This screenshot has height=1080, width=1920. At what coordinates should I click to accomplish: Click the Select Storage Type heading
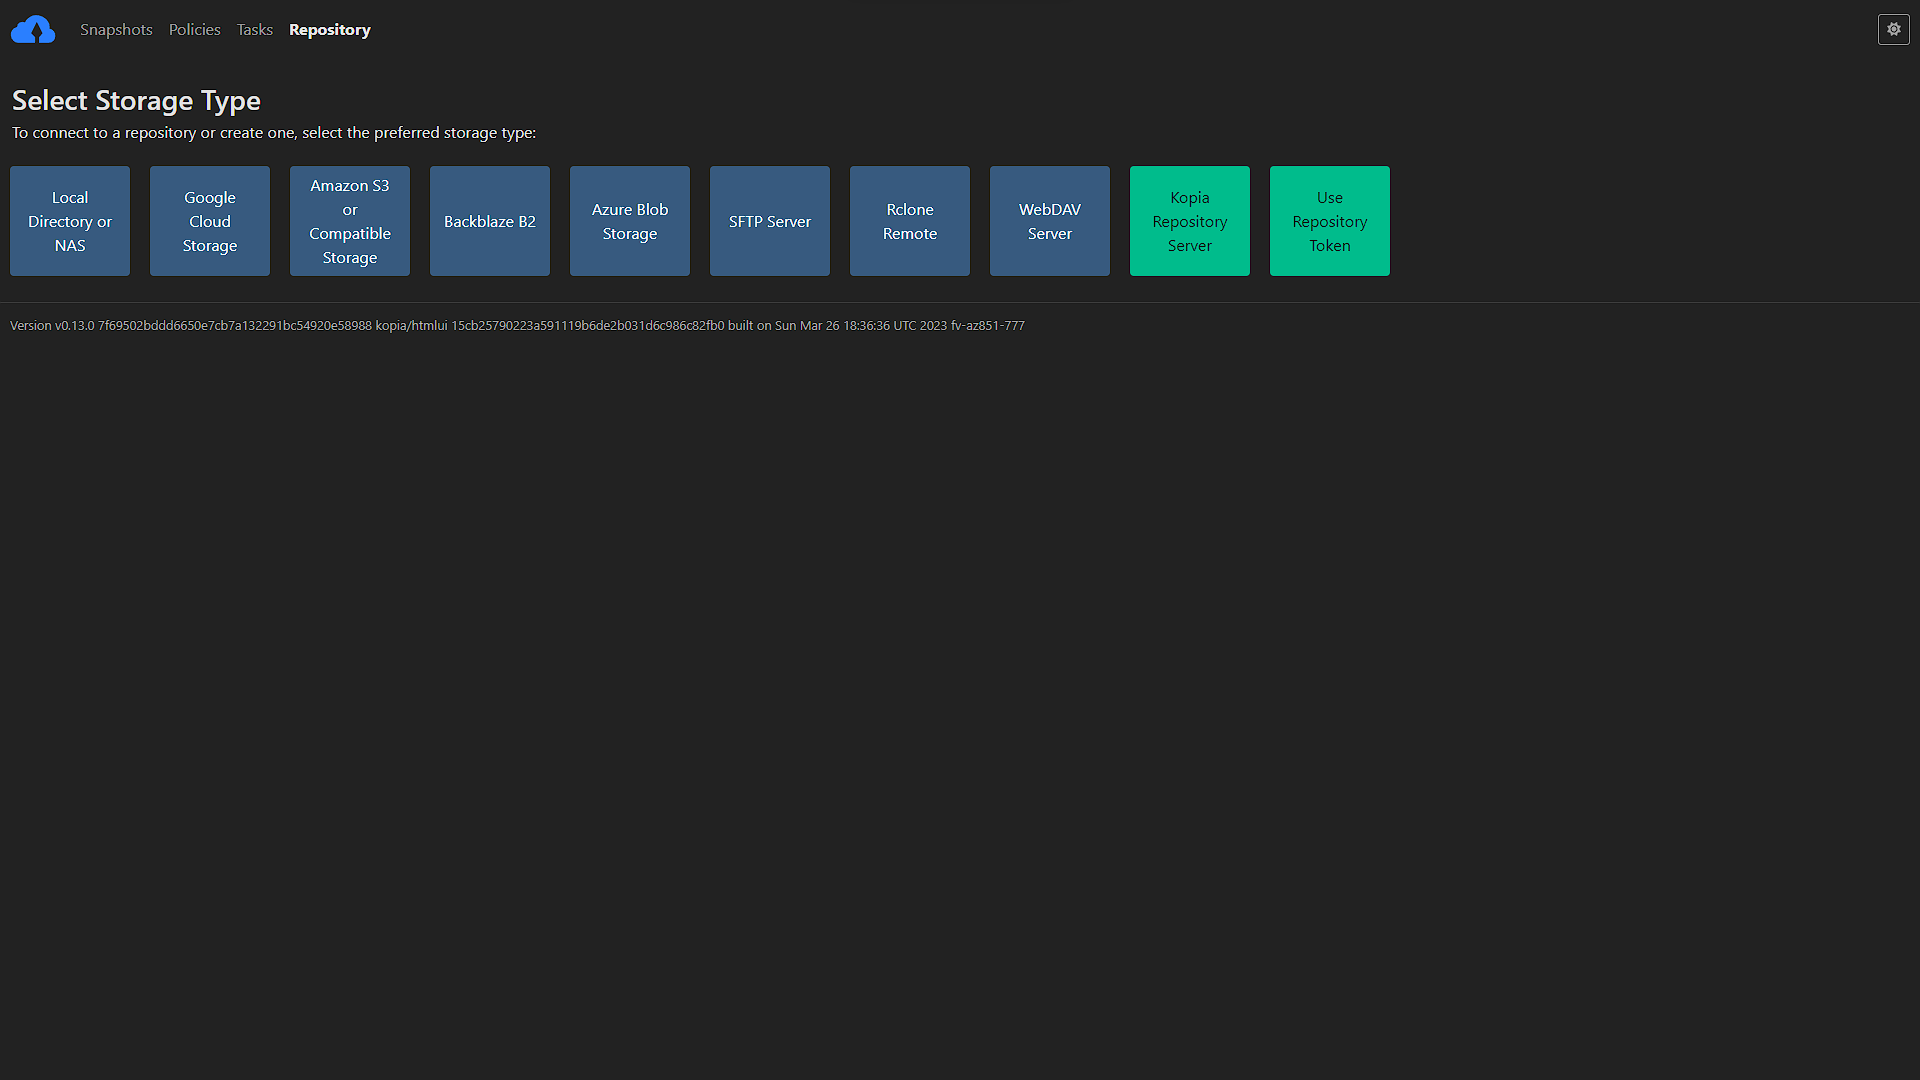[x=135, y=100]
